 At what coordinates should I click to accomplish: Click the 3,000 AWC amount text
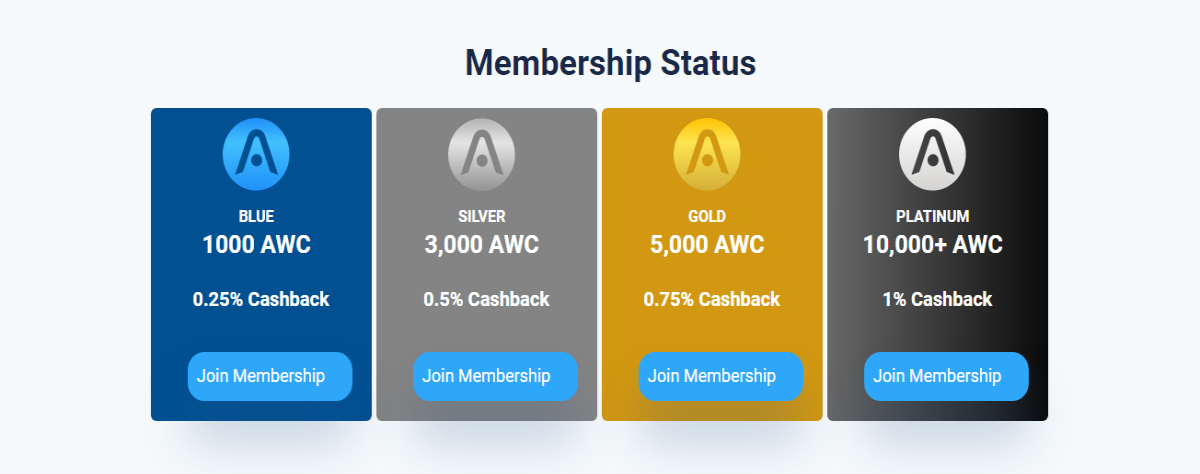point(482,245)
